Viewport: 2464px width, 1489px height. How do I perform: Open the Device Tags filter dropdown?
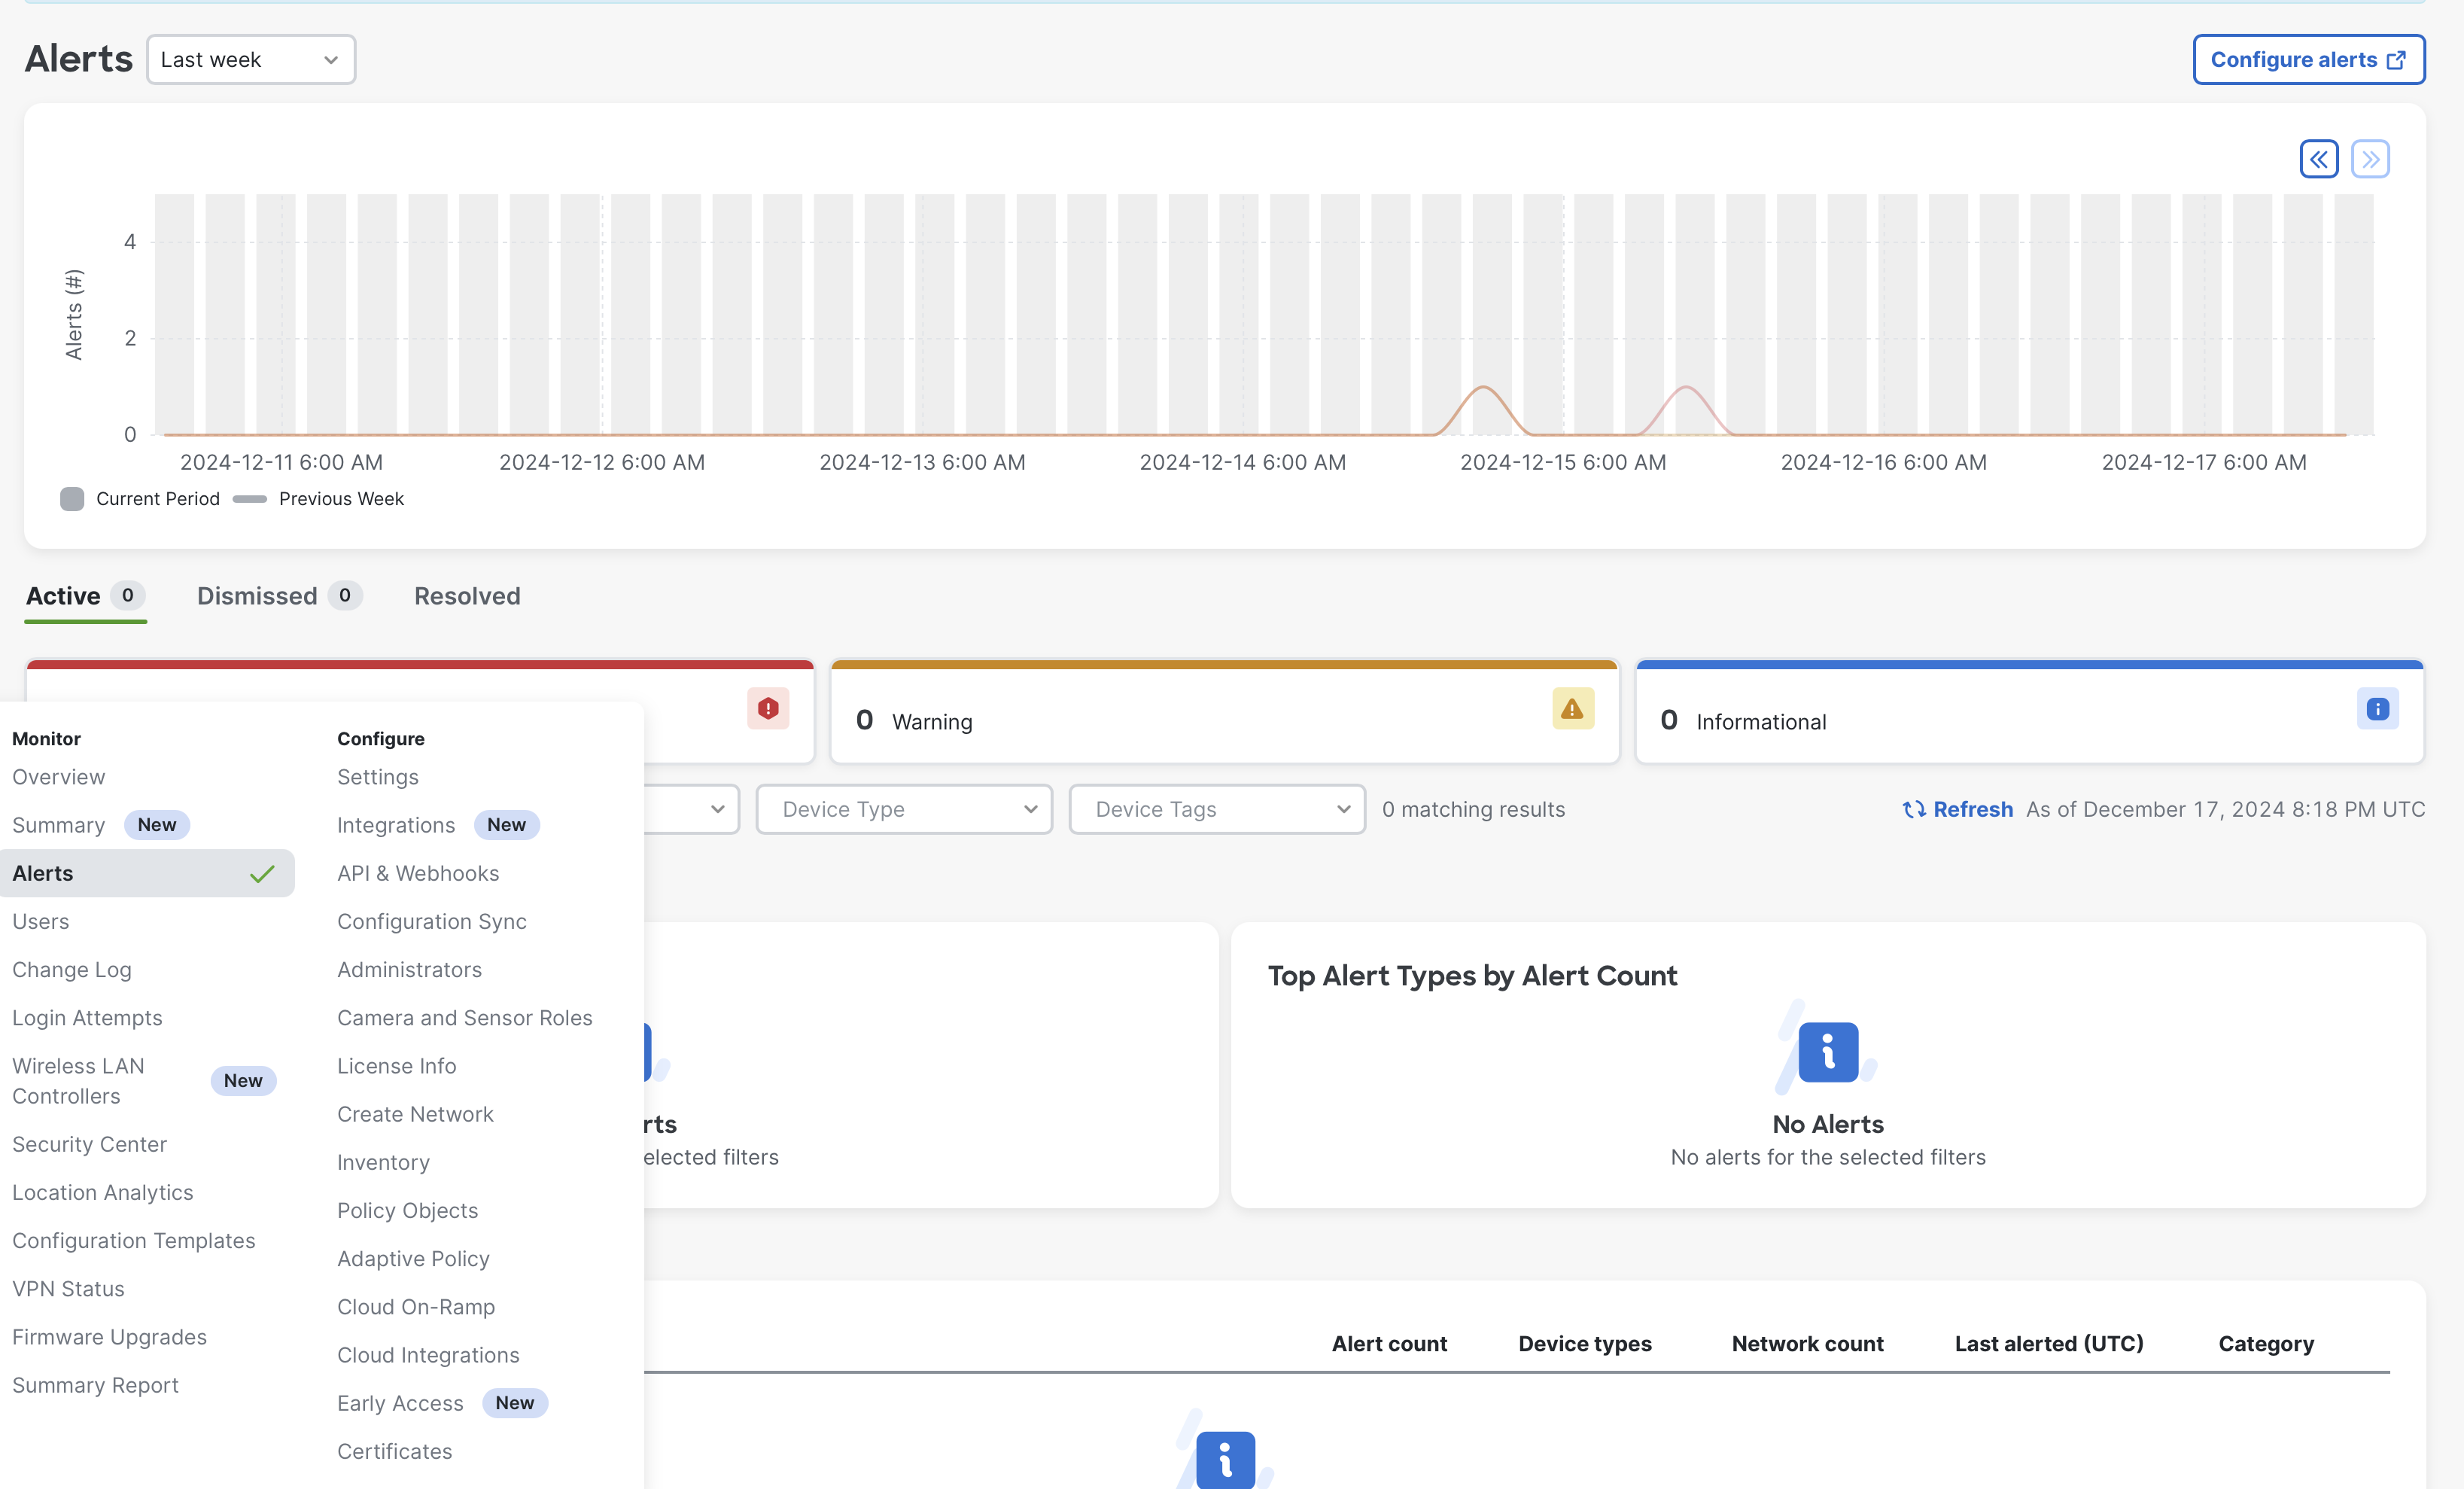[1216, 809]
